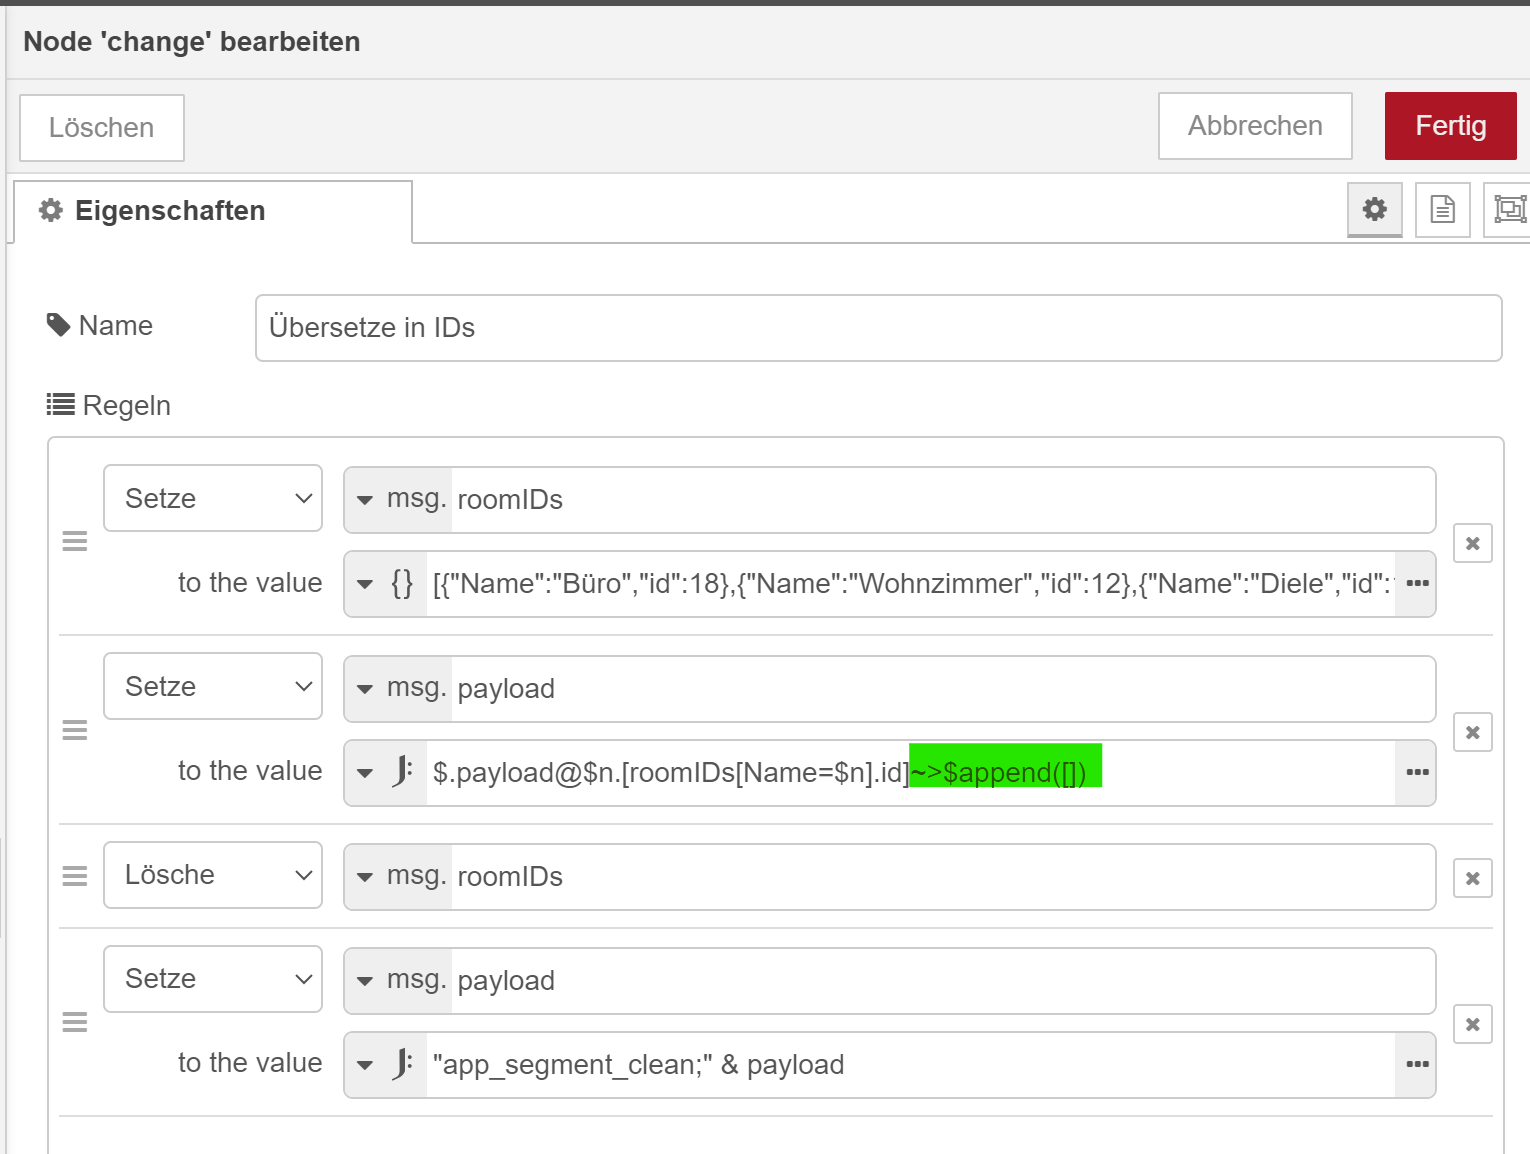Remove the Lösche roomIDs rule
Image resolution: width=1530 pixels, height=1154 pixels.
pyautogui.click(x=1472, y=878)
